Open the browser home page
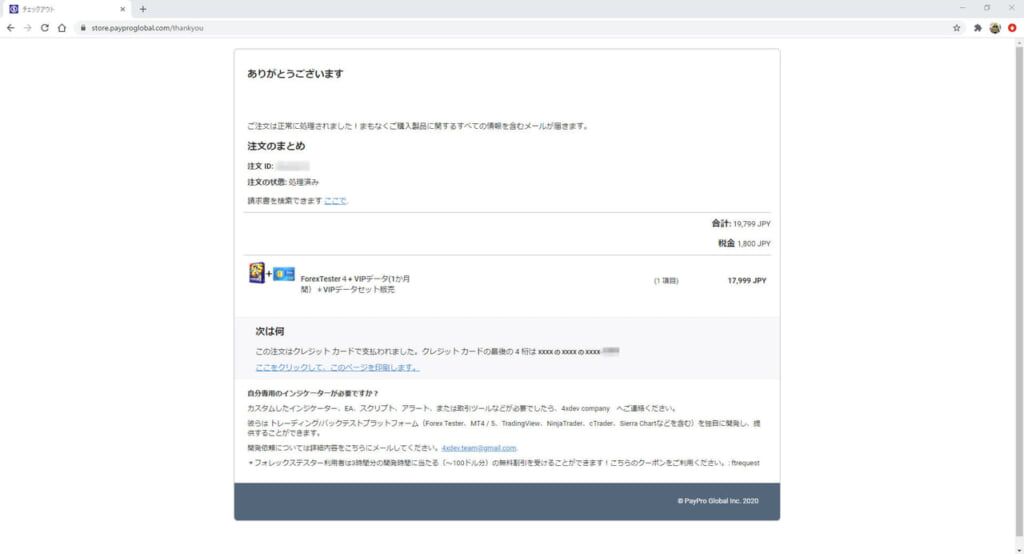1024x554 pixels. tap(61, 28)
